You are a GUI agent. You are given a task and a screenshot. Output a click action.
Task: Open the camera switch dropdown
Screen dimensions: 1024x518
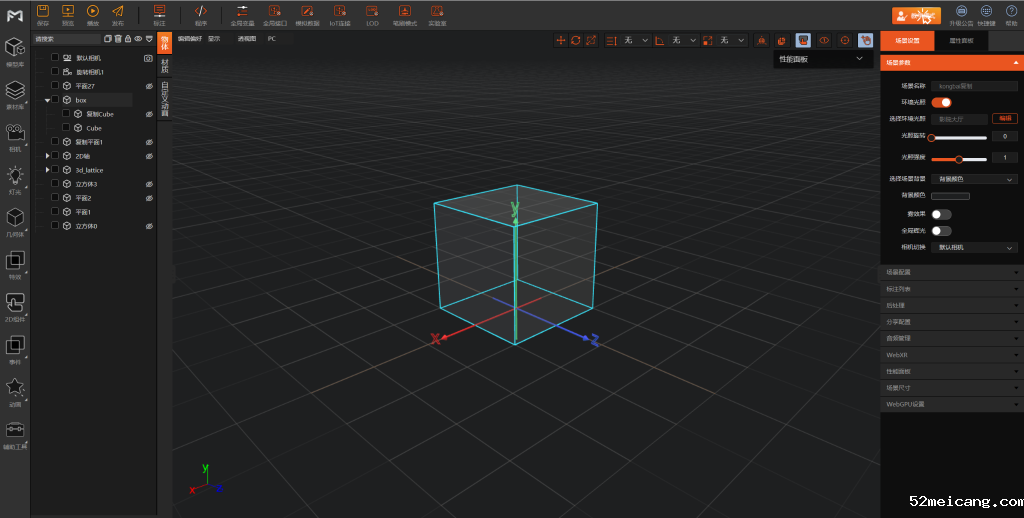974,247
